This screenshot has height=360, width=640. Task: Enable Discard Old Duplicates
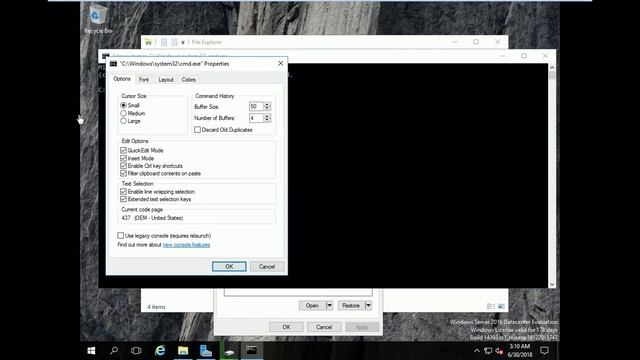198,129
